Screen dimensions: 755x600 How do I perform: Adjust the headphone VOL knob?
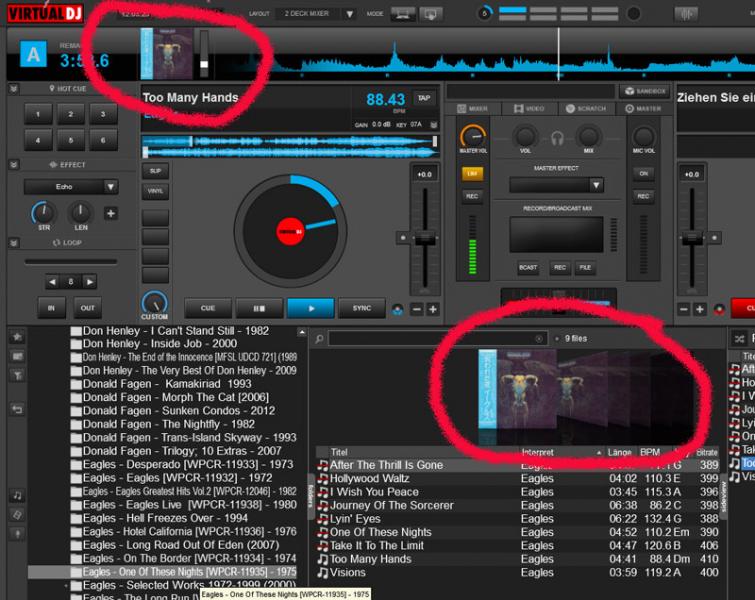(525, 137)
